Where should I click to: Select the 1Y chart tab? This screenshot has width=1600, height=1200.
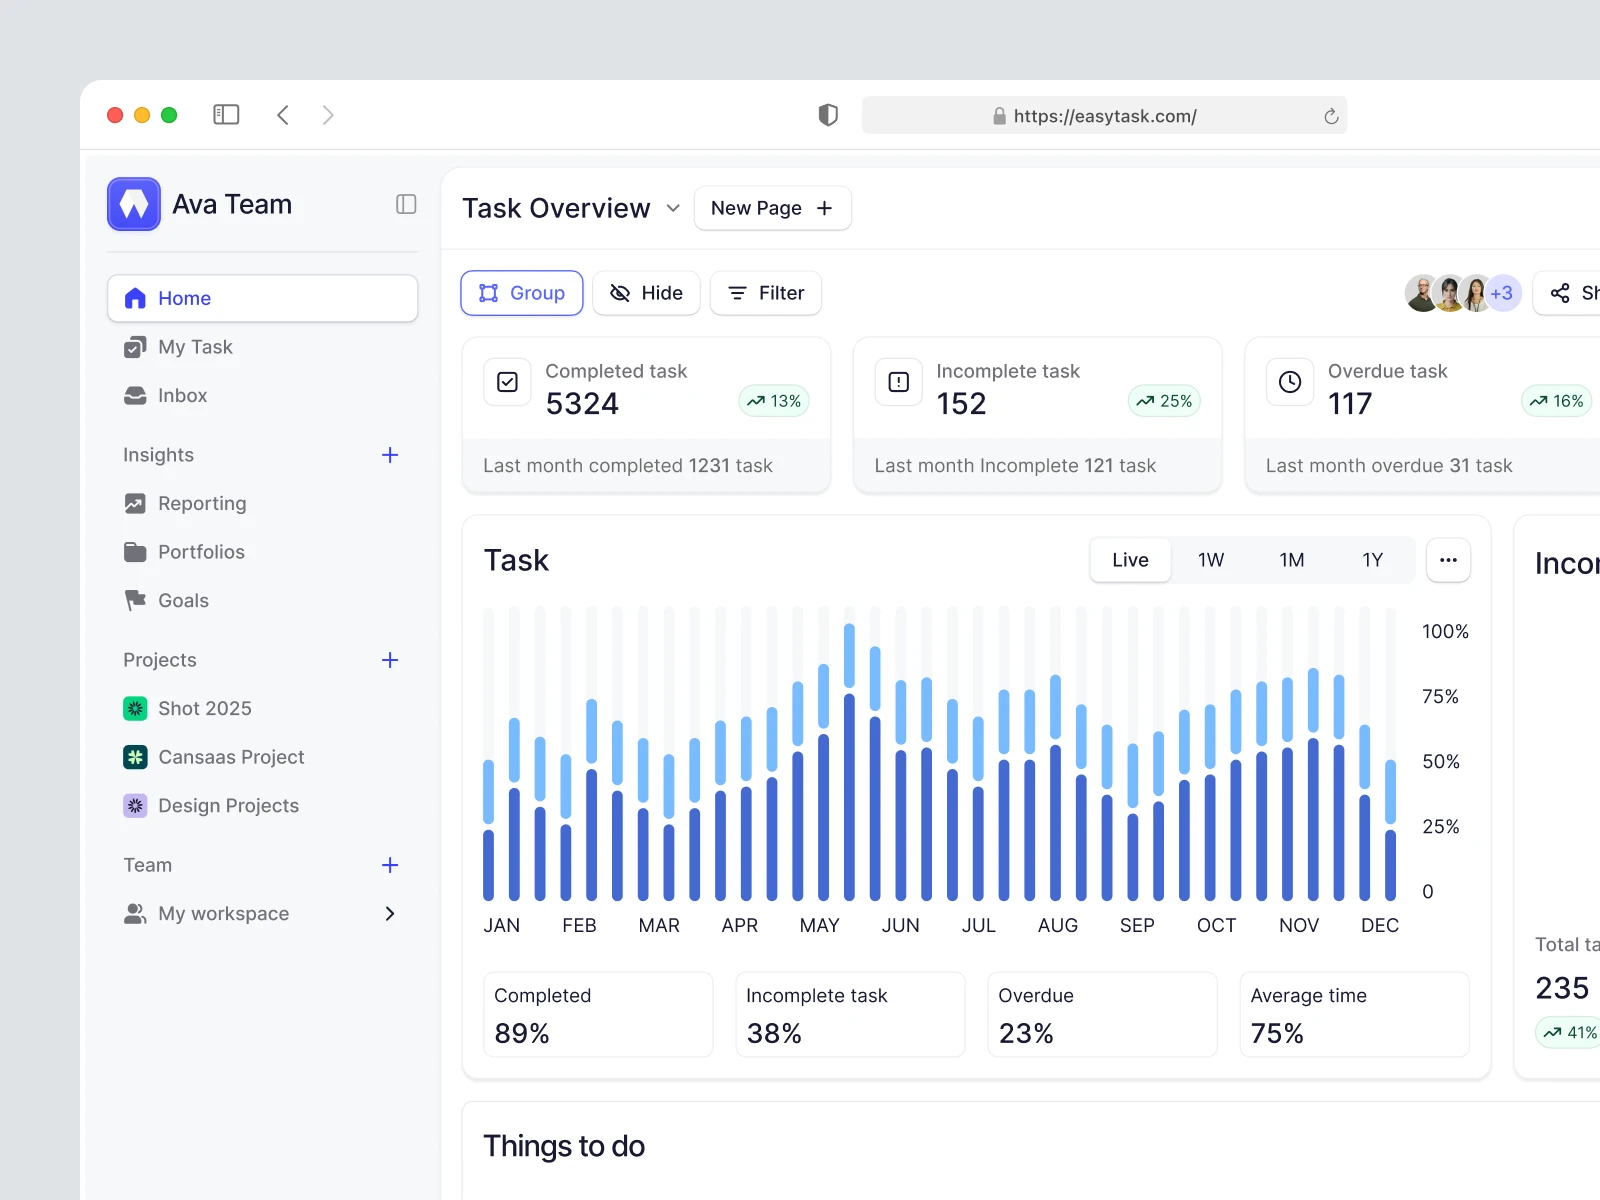[1373, 560]
